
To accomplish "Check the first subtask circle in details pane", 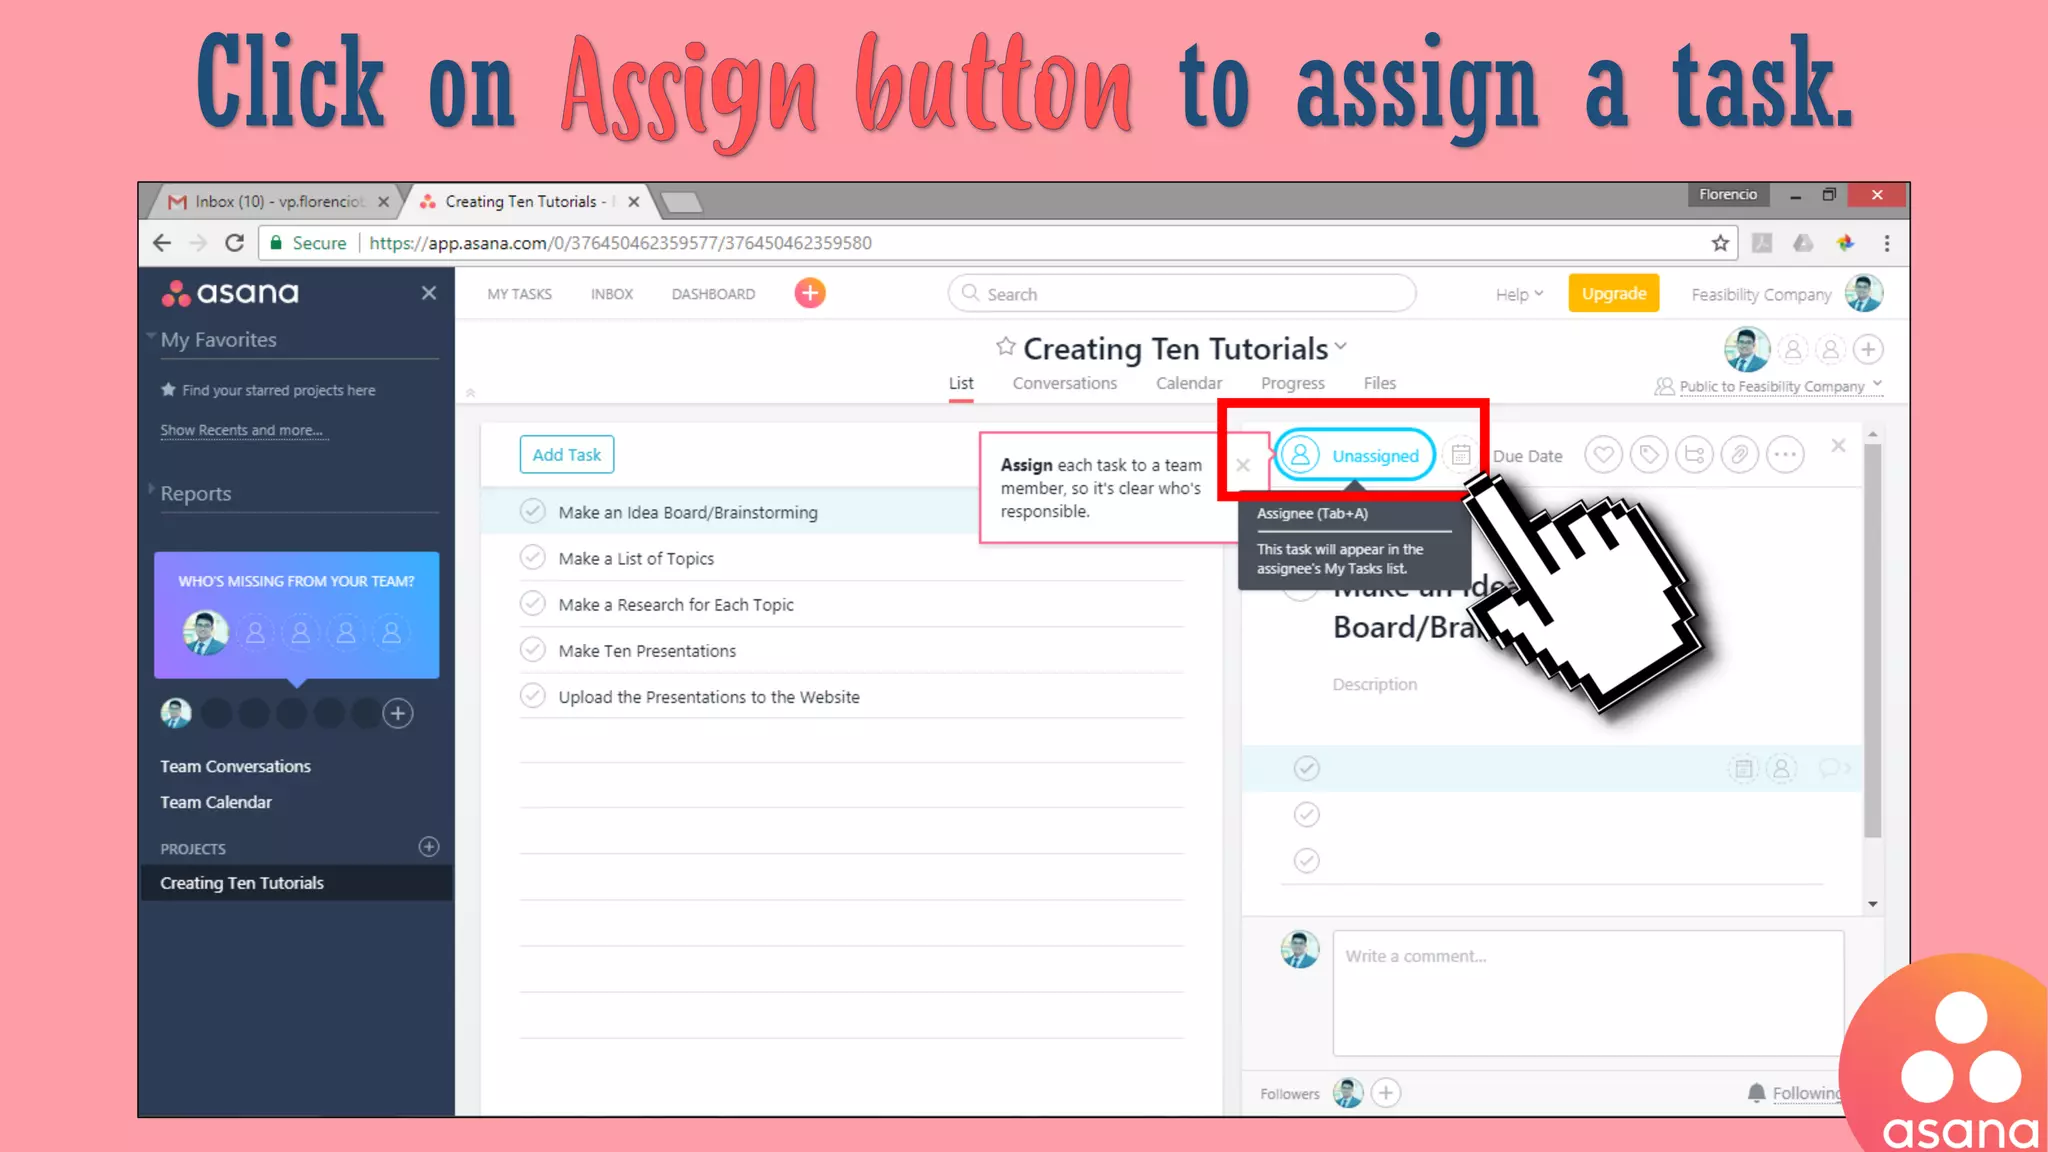I will [1306, 768].
